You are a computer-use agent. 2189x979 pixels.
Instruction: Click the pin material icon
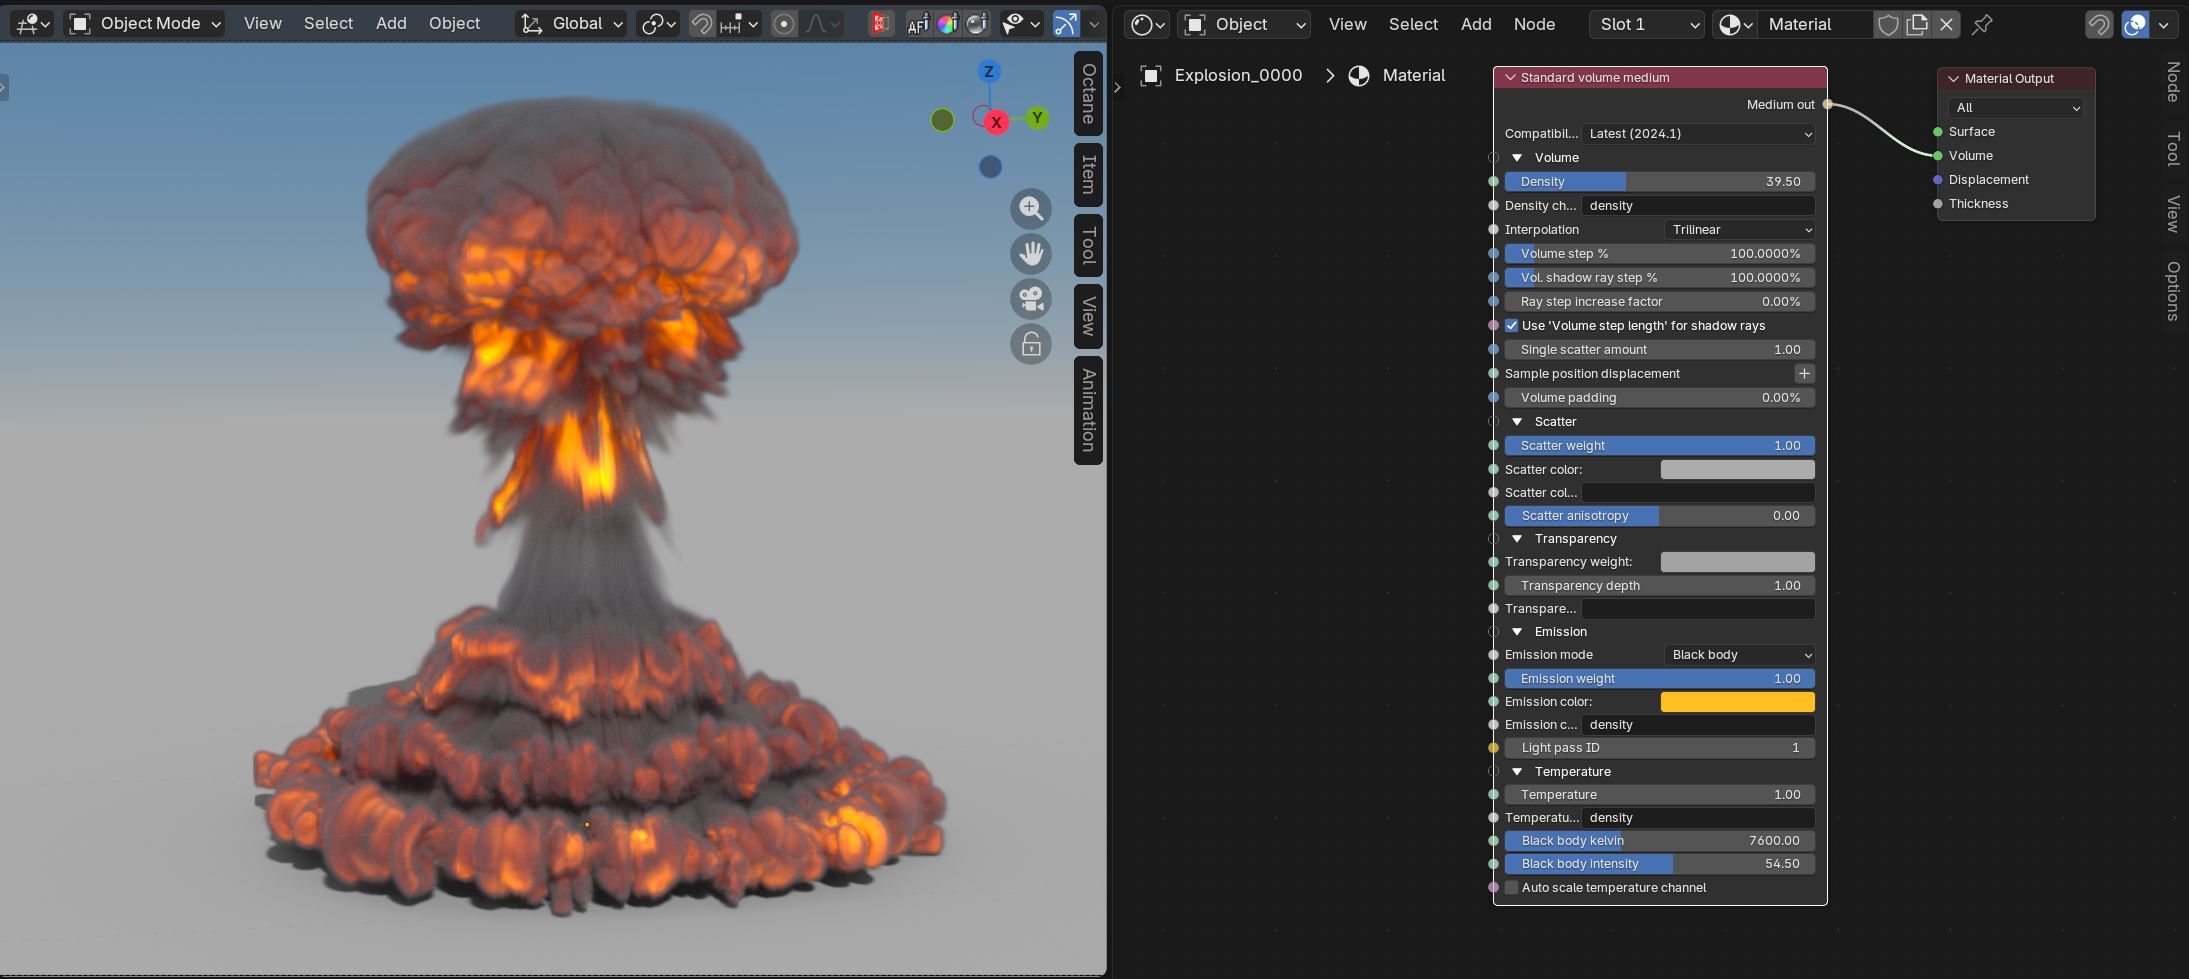pyautogui.click(x=1982, y=24)
